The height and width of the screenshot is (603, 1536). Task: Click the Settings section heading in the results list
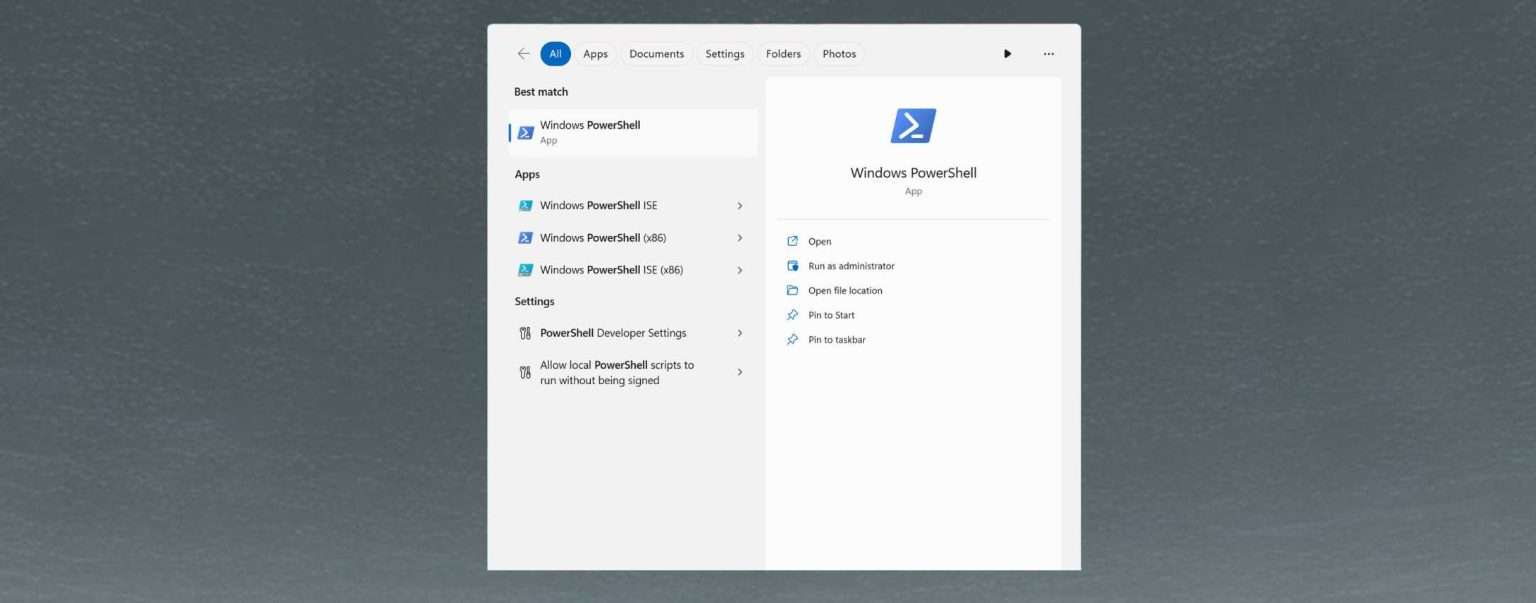click(534, 302)
